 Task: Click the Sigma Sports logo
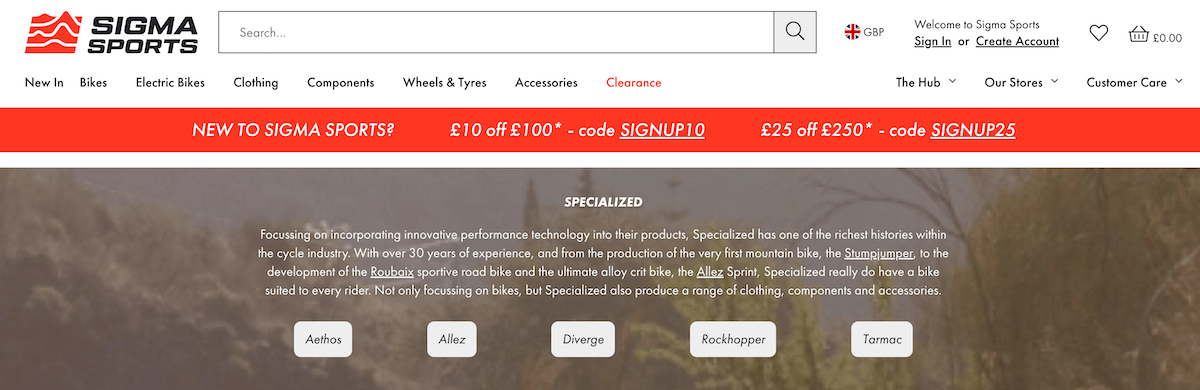(112, 32)
